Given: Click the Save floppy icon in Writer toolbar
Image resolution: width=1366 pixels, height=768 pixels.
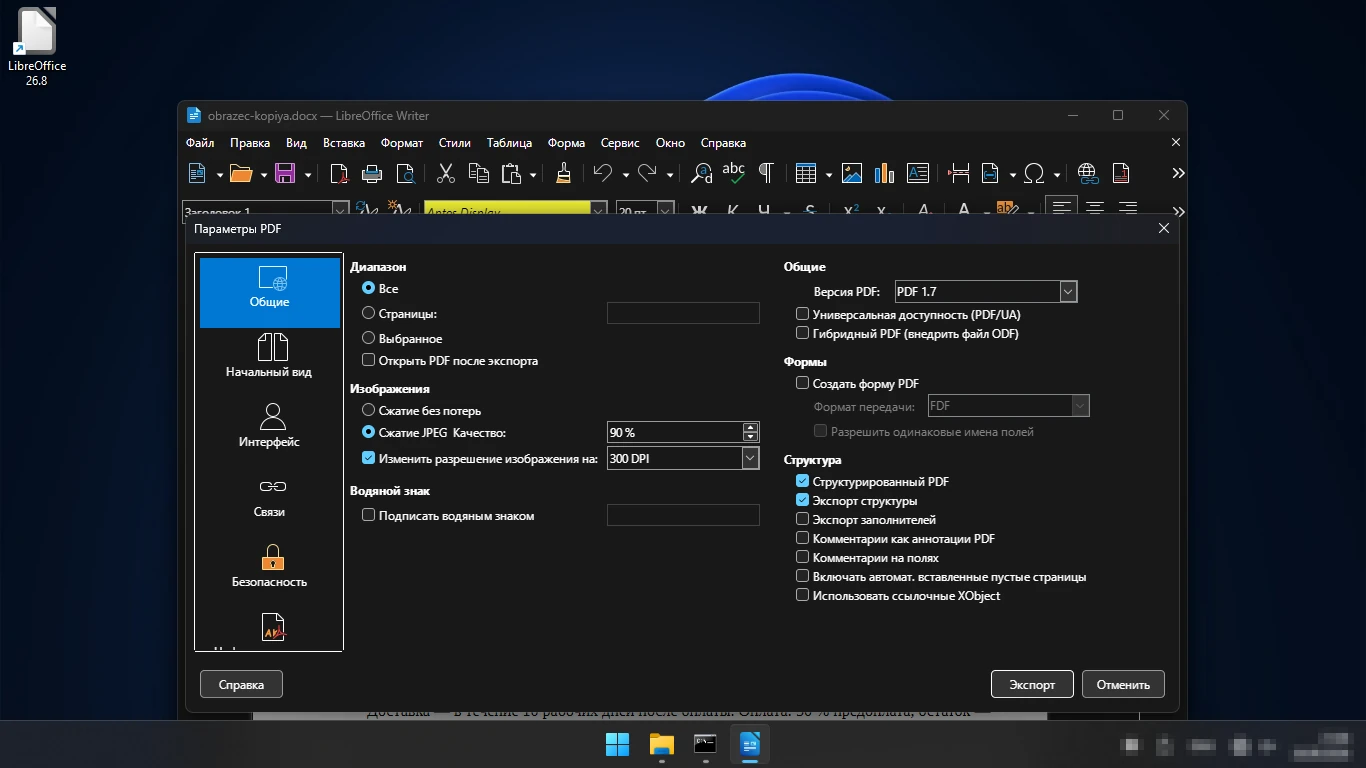Looking at the screenshot, I should pyautogui.click(x=285, y=173).
